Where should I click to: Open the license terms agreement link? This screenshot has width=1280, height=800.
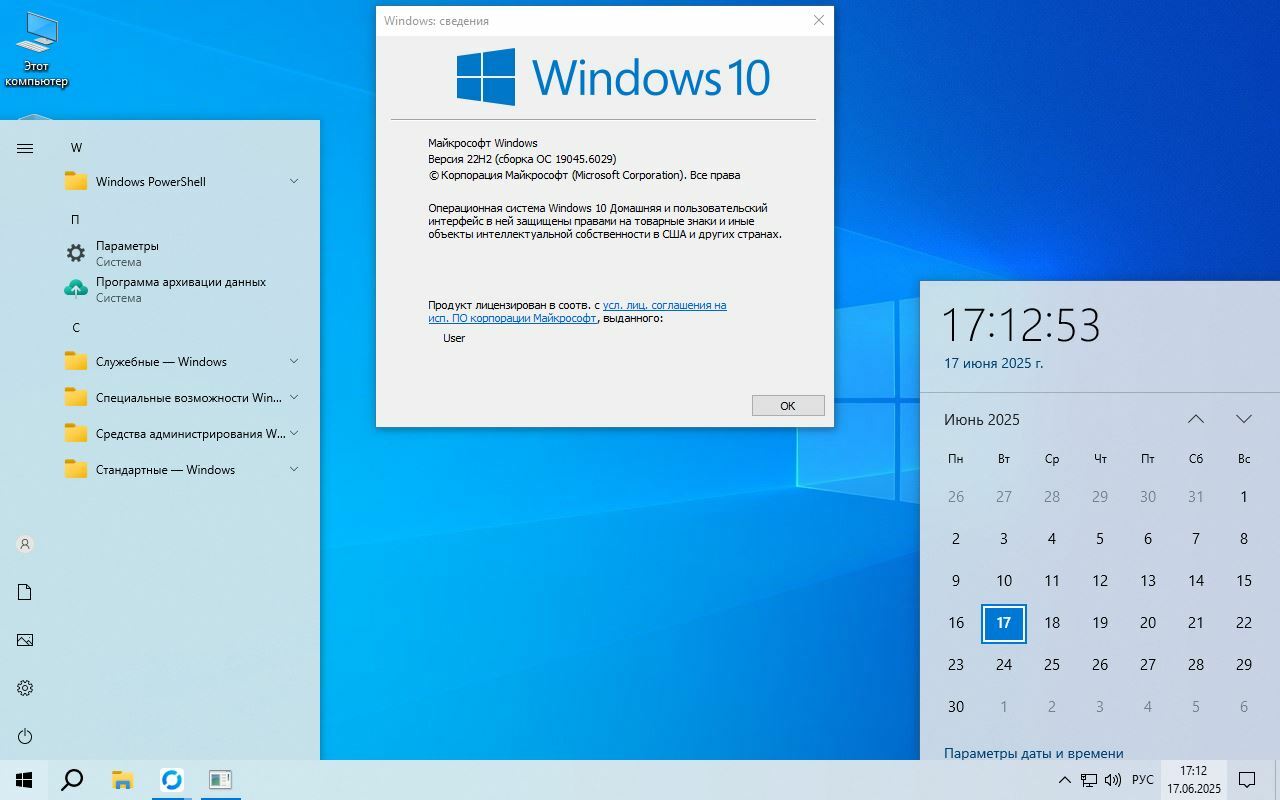click(664, 305)
